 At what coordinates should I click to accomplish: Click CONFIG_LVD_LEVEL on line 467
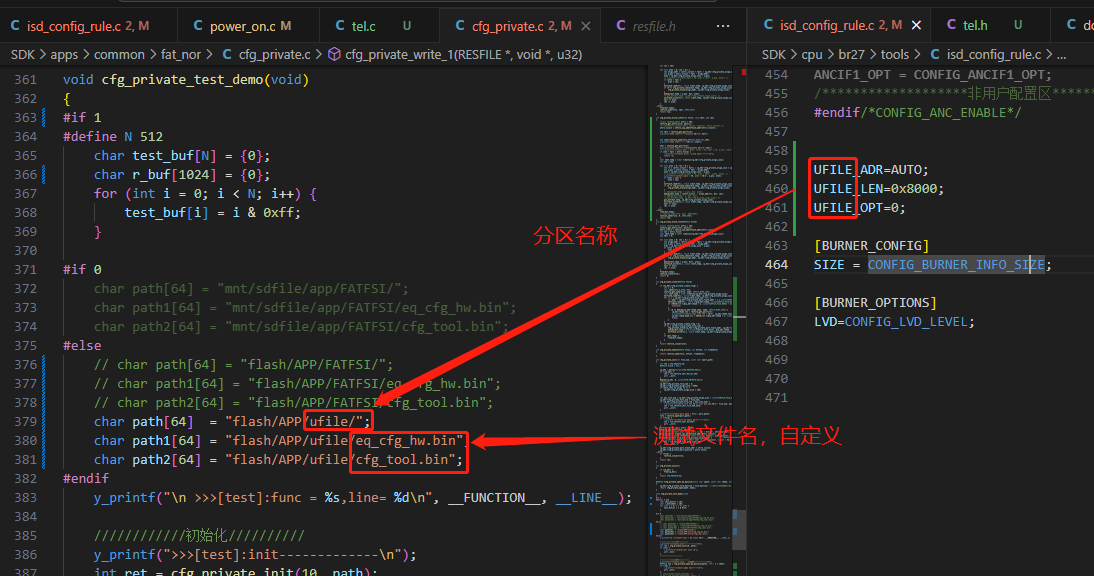906,321
